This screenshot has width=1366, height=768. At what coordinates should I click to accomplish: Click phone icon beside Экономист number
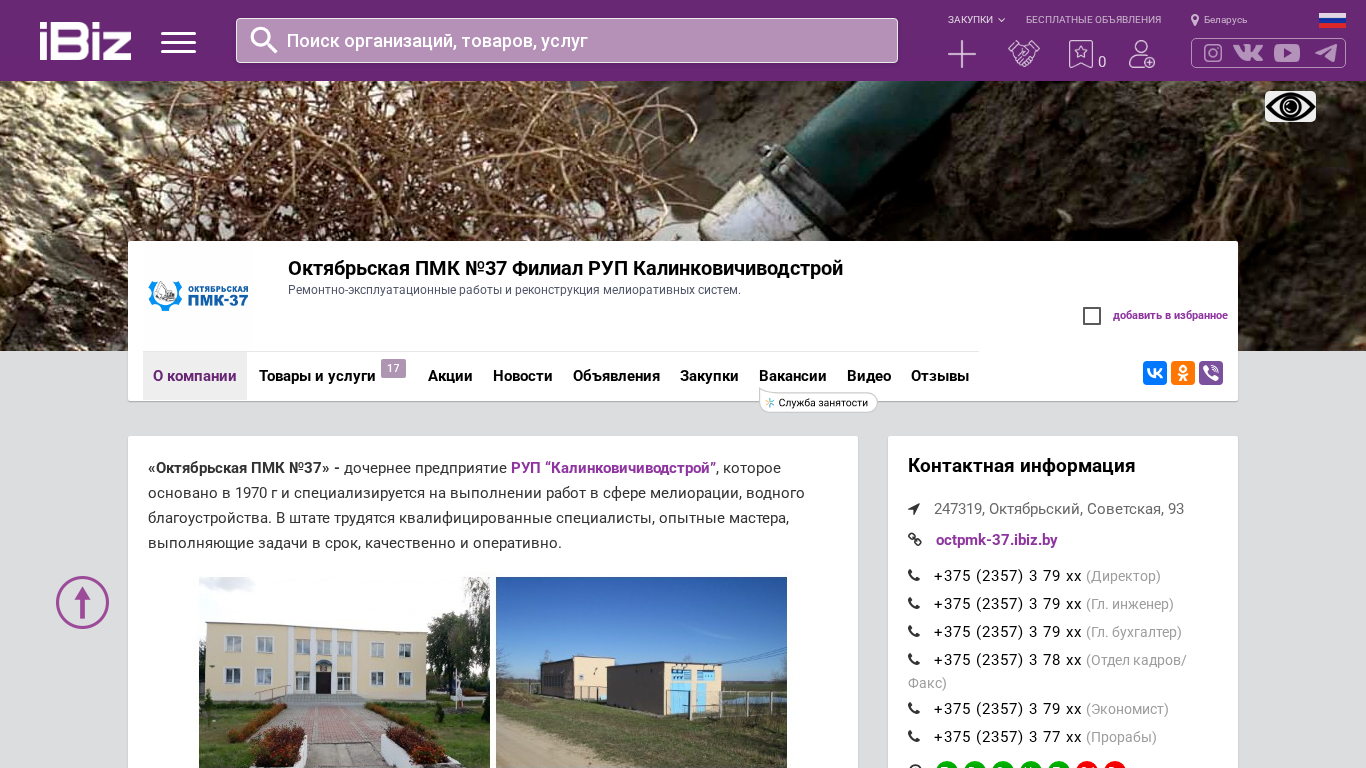pos(914,709)
